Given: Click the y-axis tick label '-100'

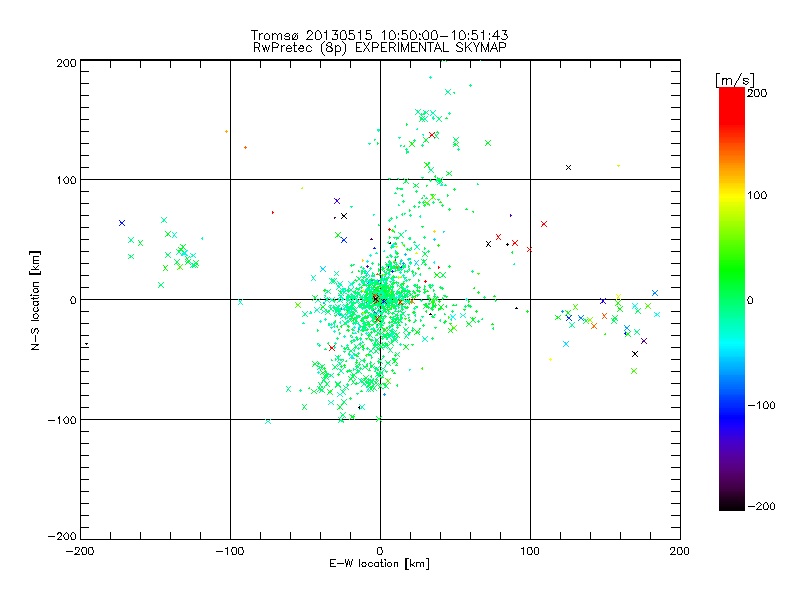Looking at the screenshot, I should (62, 420).
